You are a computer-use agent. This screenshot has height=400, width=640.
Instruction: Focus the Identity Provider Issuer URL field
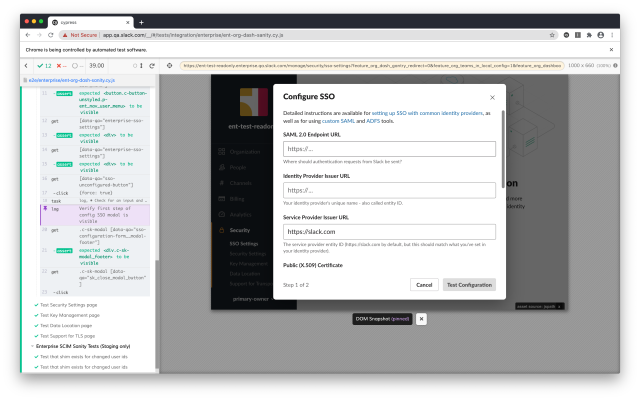pyautogui.click(x=389, y=191)
